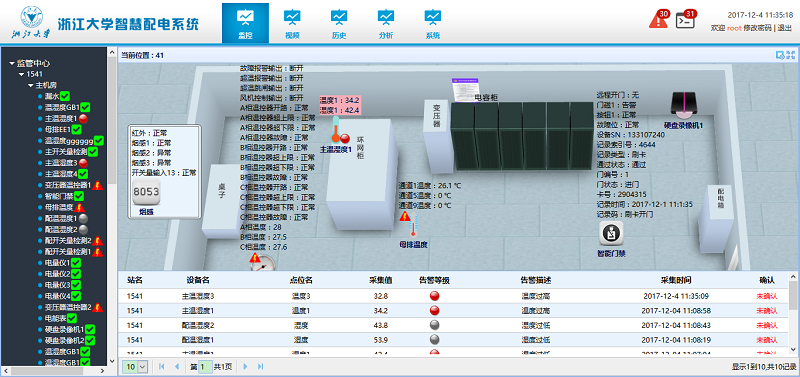Image resolution: width=800 pixels, height=377 pixels.
Task: Go to next page arrow in pager
Action: click(245, 366)
